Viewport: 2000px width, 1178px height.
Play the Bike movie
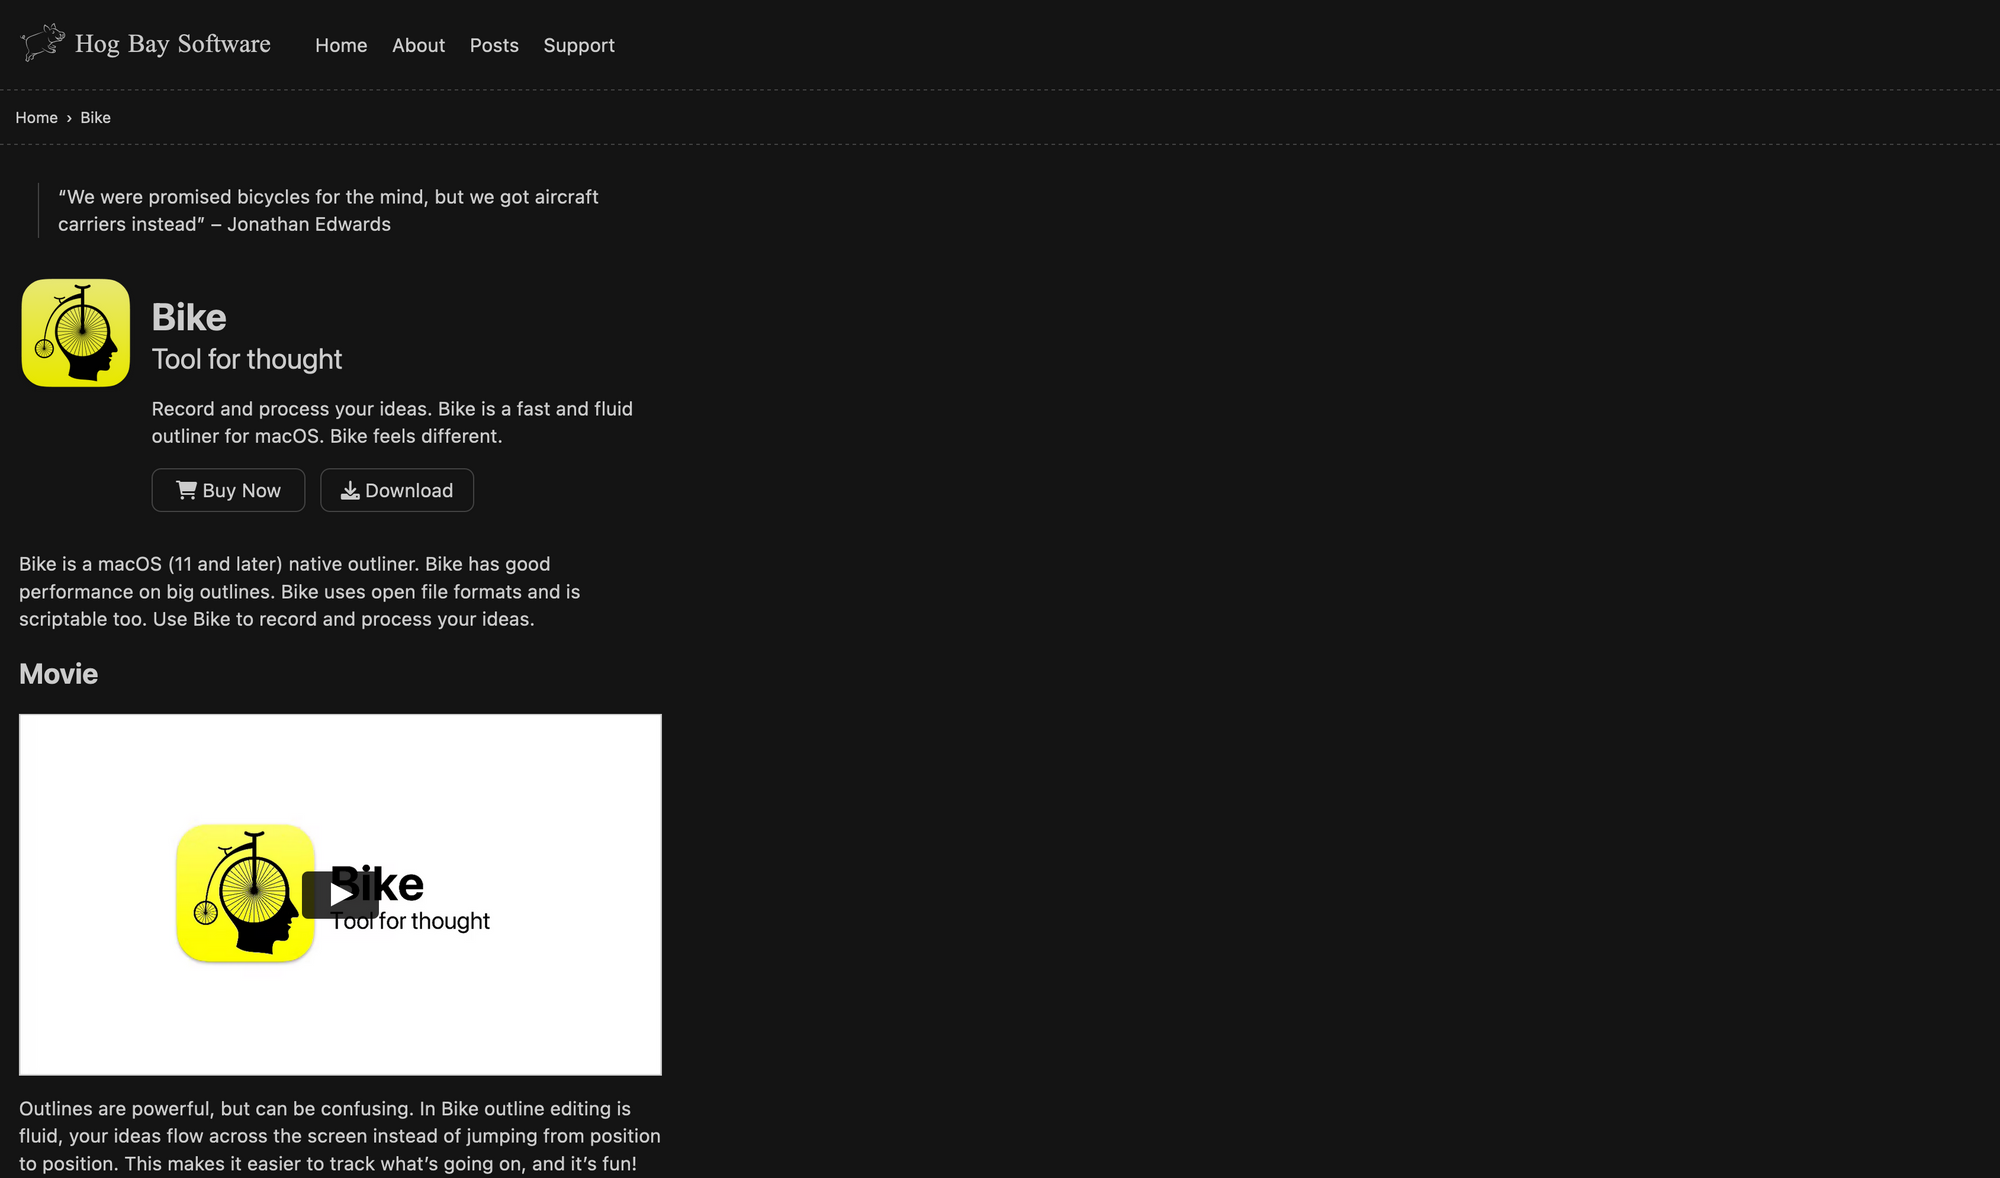coord(340,894)
